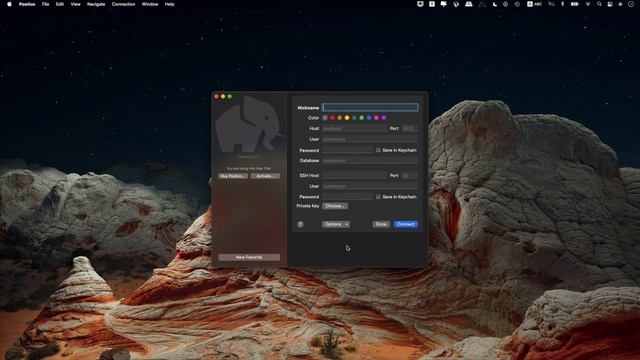The image size is (640, 360).
Task: Click the database Port field next to Host
Action: (409, 129)
